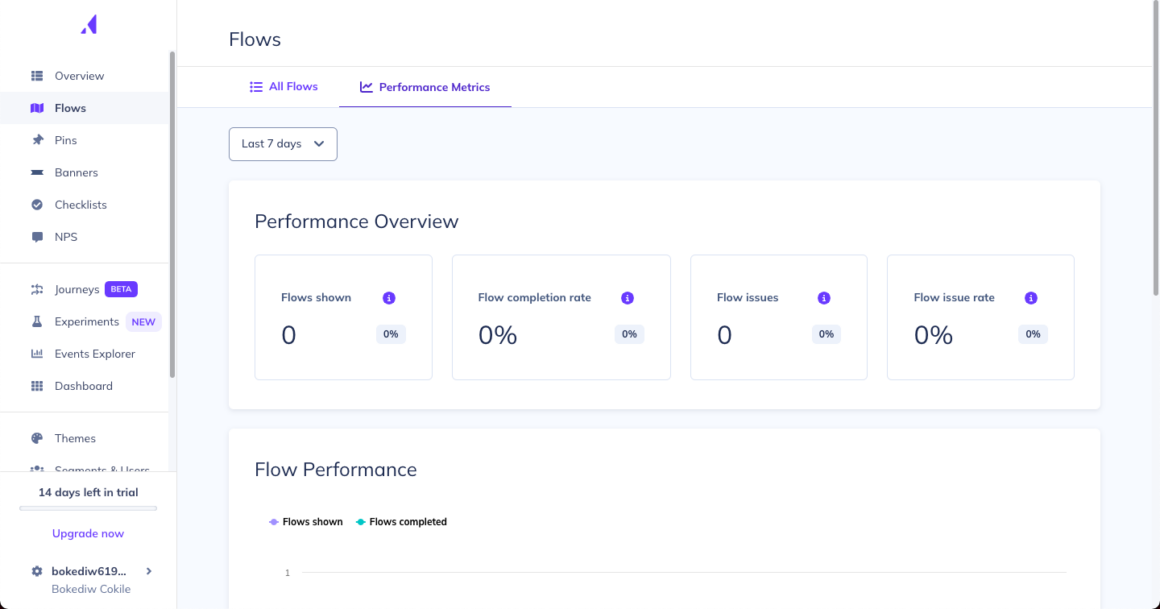Select the Banners icon in sidebar
The height and width of the screenshot is (609, 1160).
(37, 173)
